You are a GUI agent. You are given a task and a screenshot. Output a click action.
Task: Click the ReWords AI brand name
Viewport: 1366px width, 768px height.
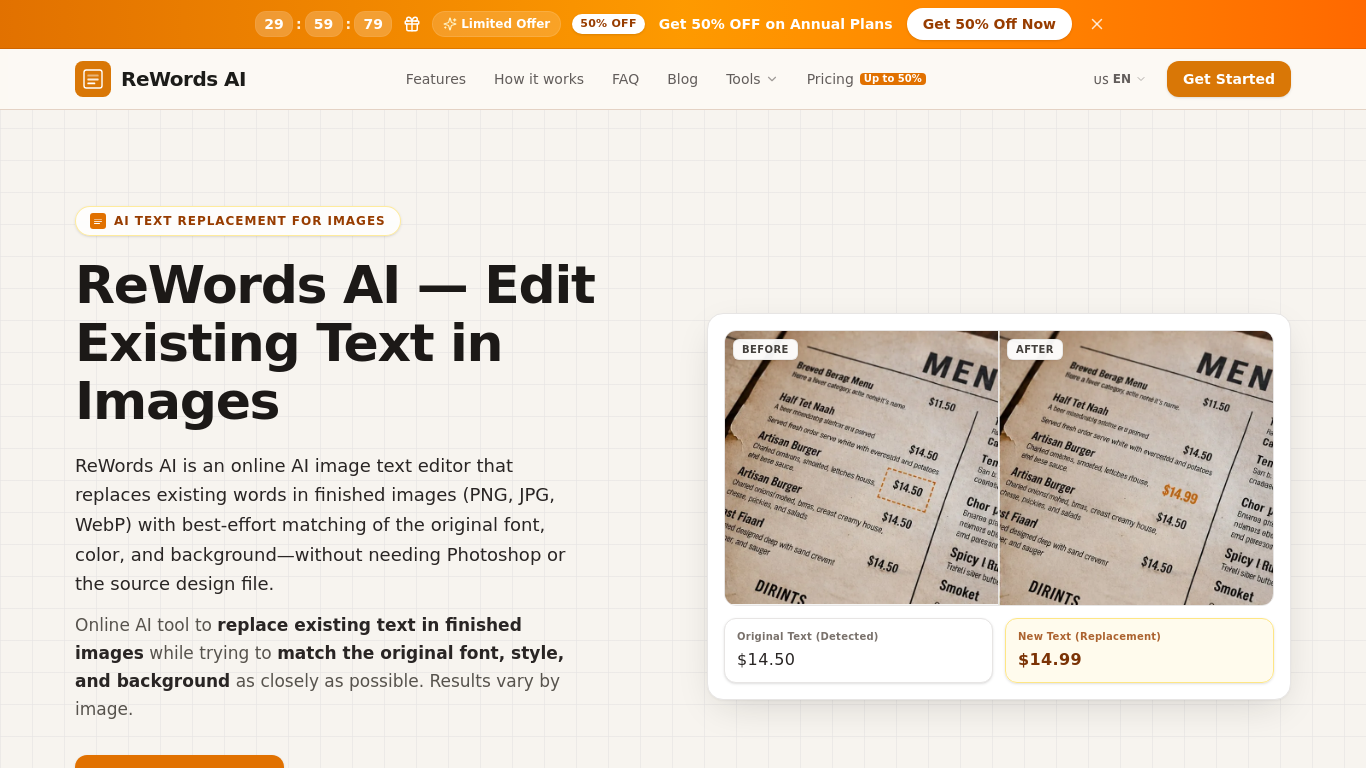click(x=184, y=79)
